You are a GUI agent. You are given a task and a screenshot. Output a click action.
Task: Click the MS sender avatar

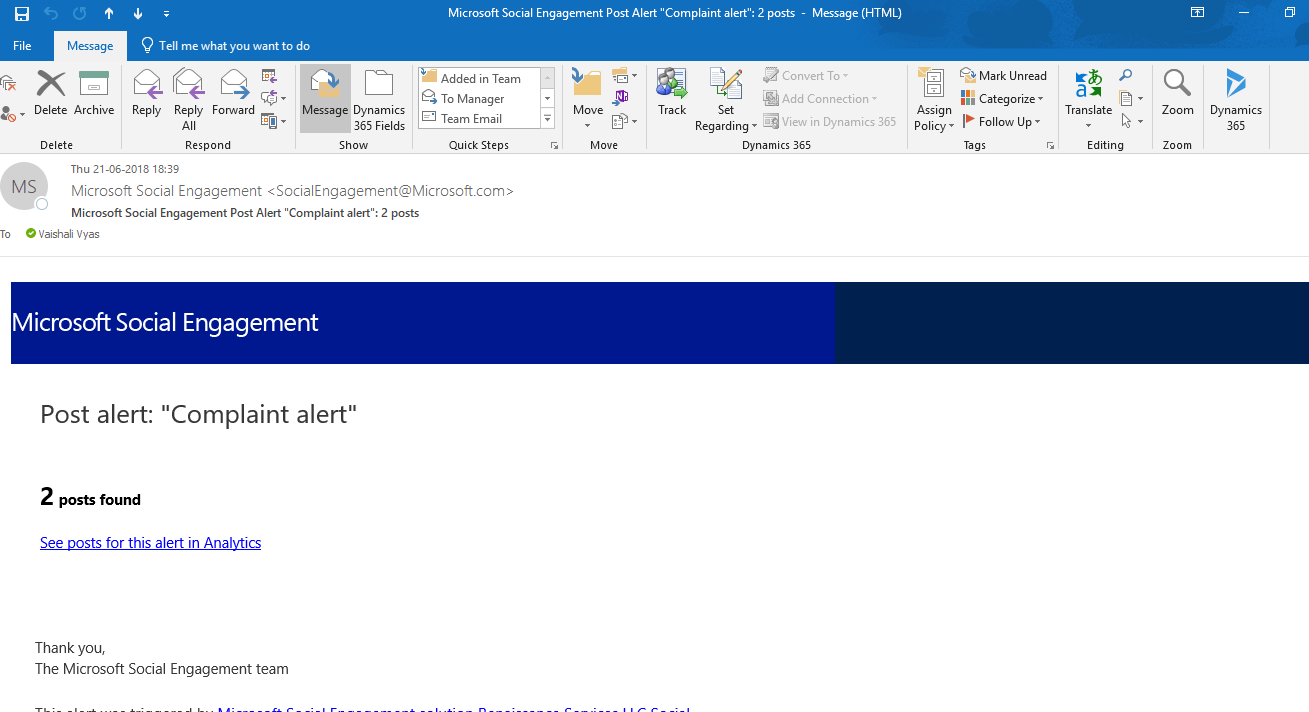click(x=24, y=186)
